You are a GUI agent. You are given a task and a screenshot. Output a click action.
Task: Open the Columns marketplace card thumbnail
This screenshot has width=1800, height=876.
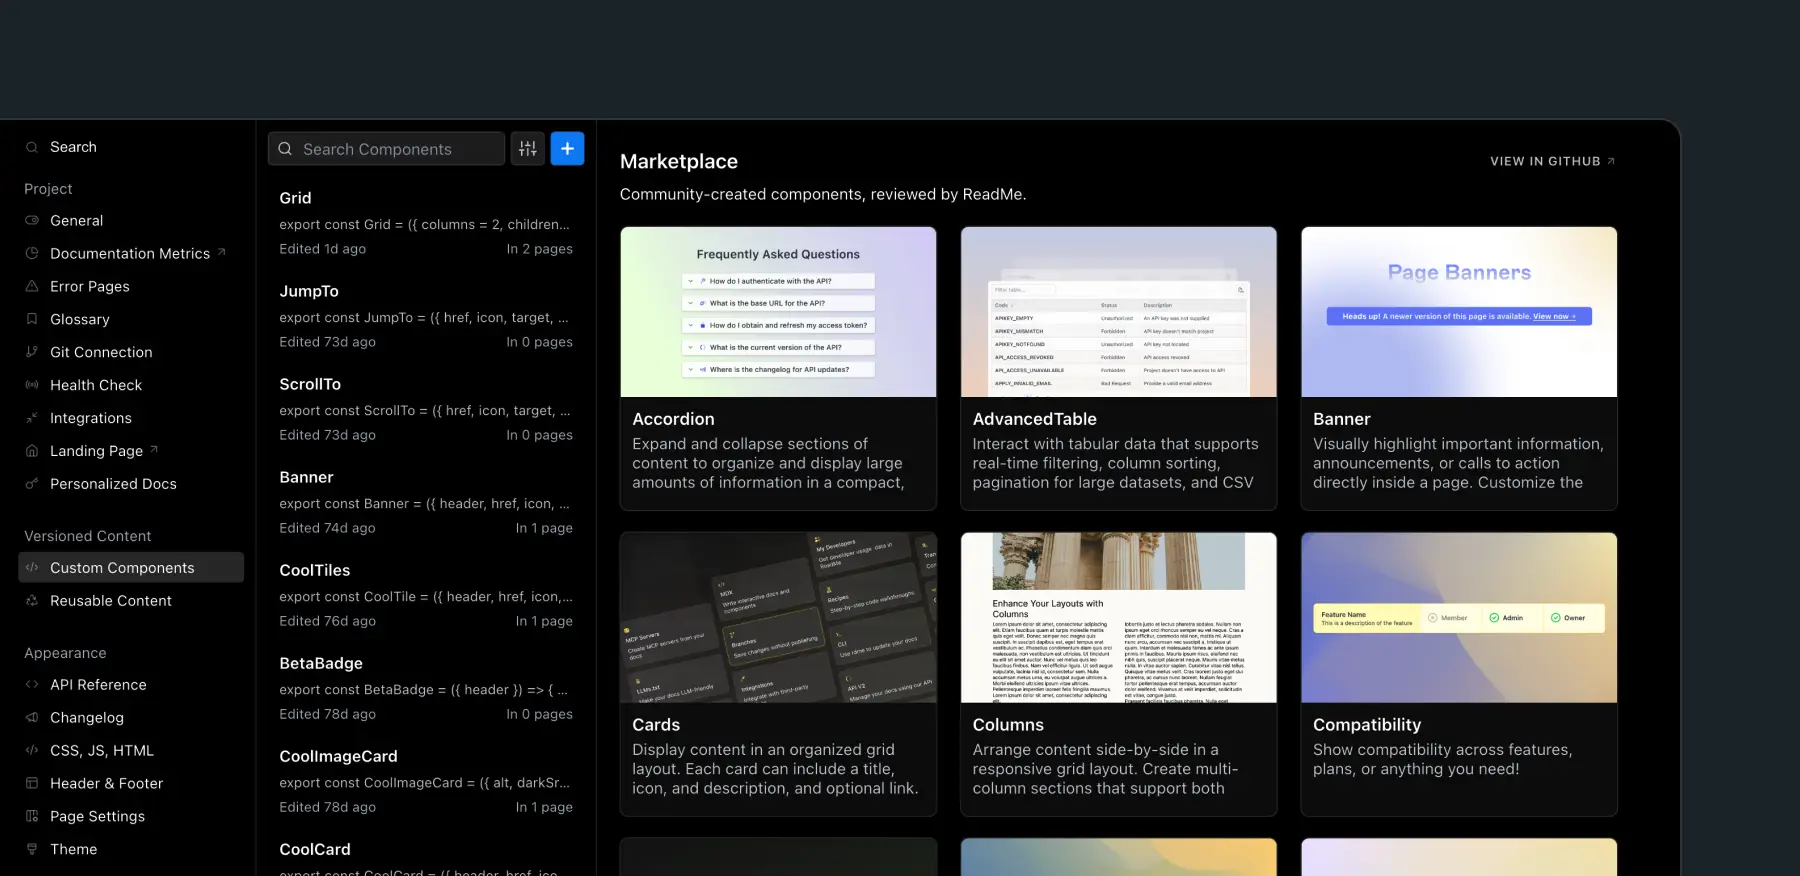tap(1119, 618)
